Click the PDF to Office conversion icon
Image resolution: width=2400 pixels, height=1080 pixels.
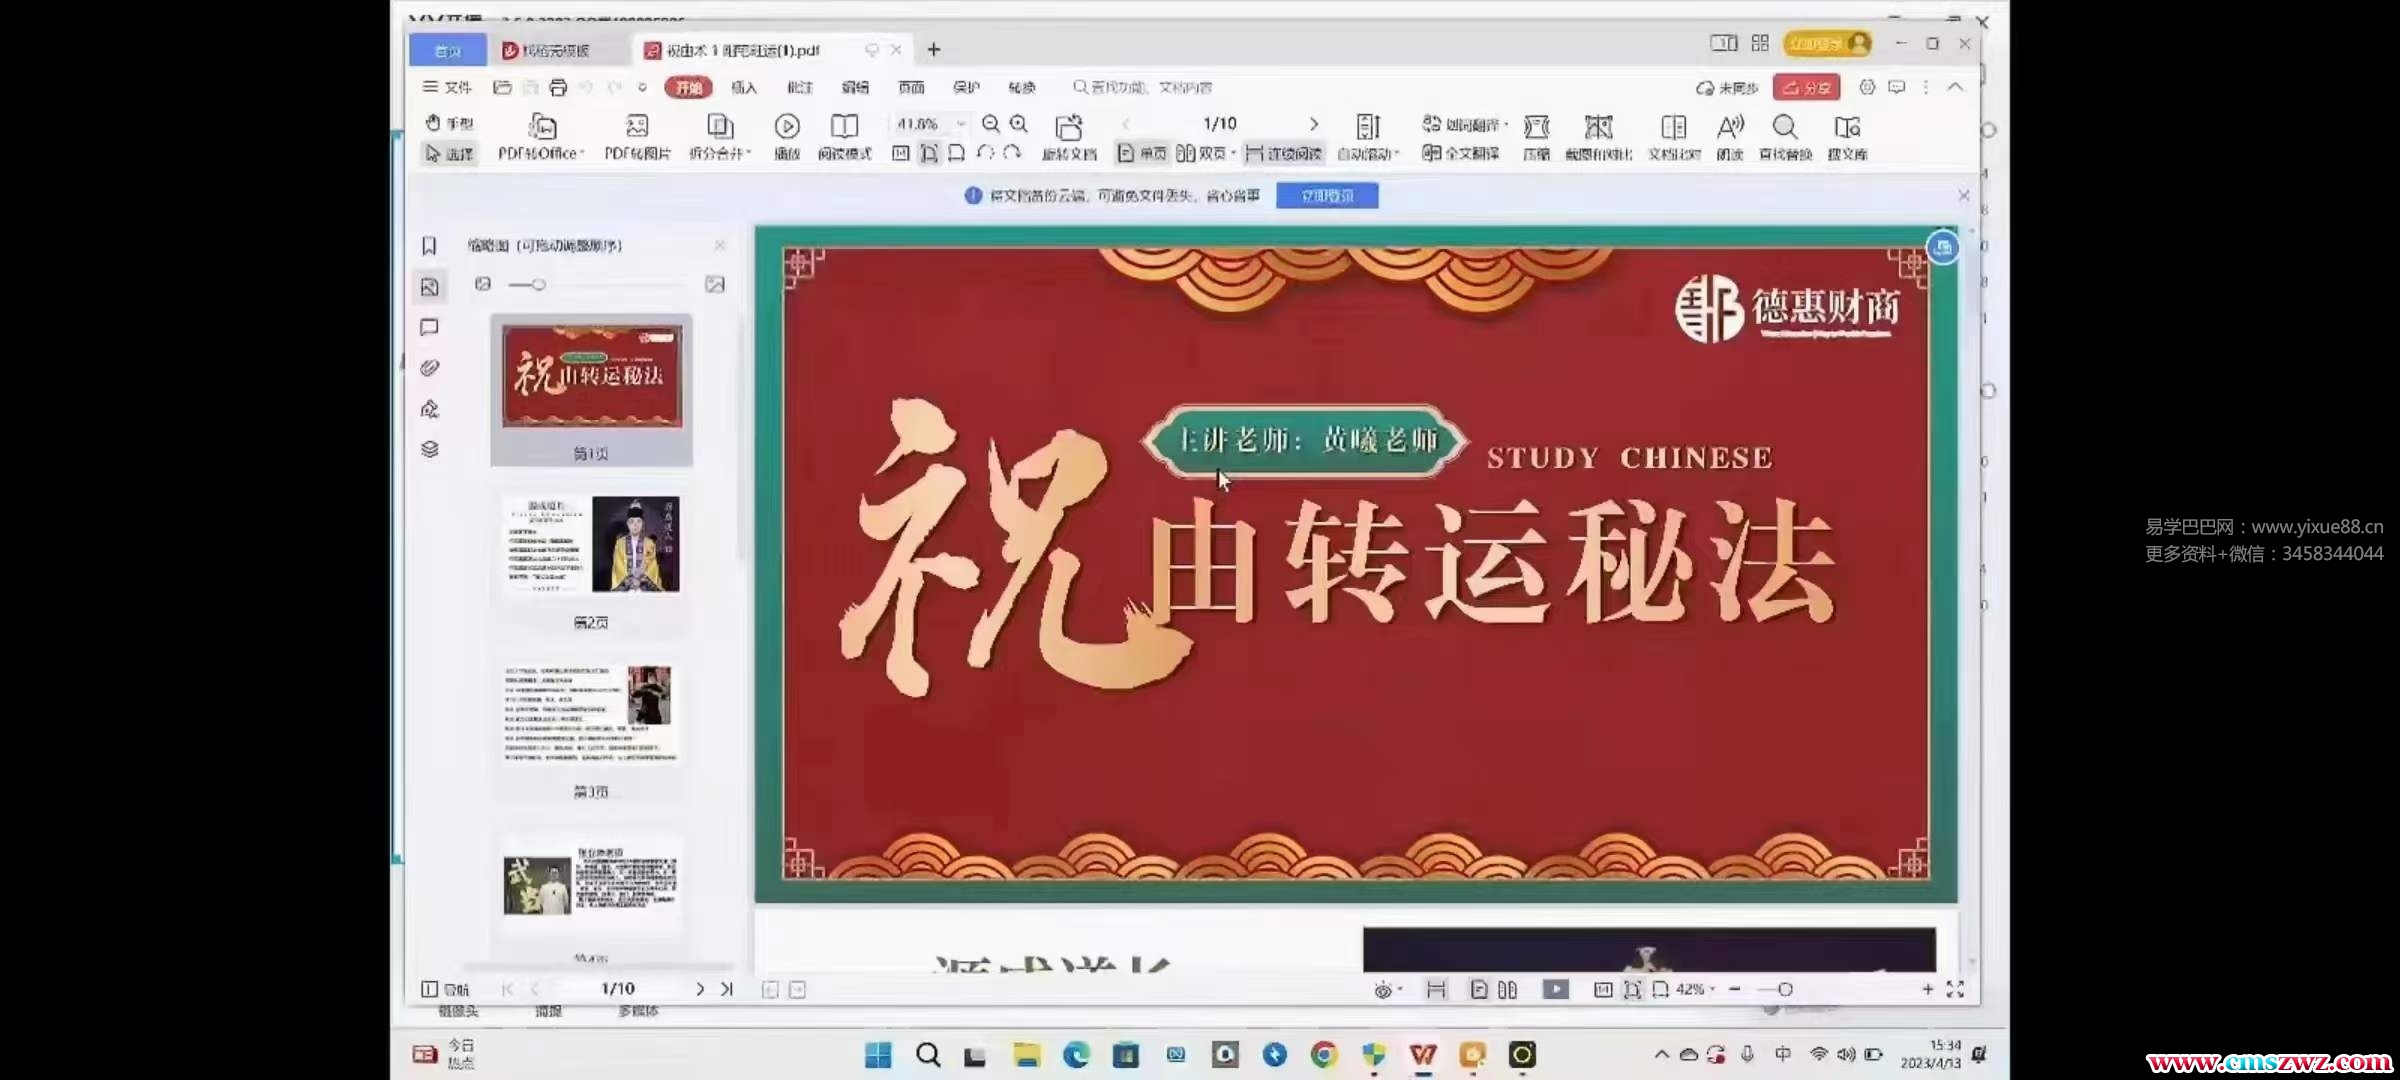(x=541, y=127)
